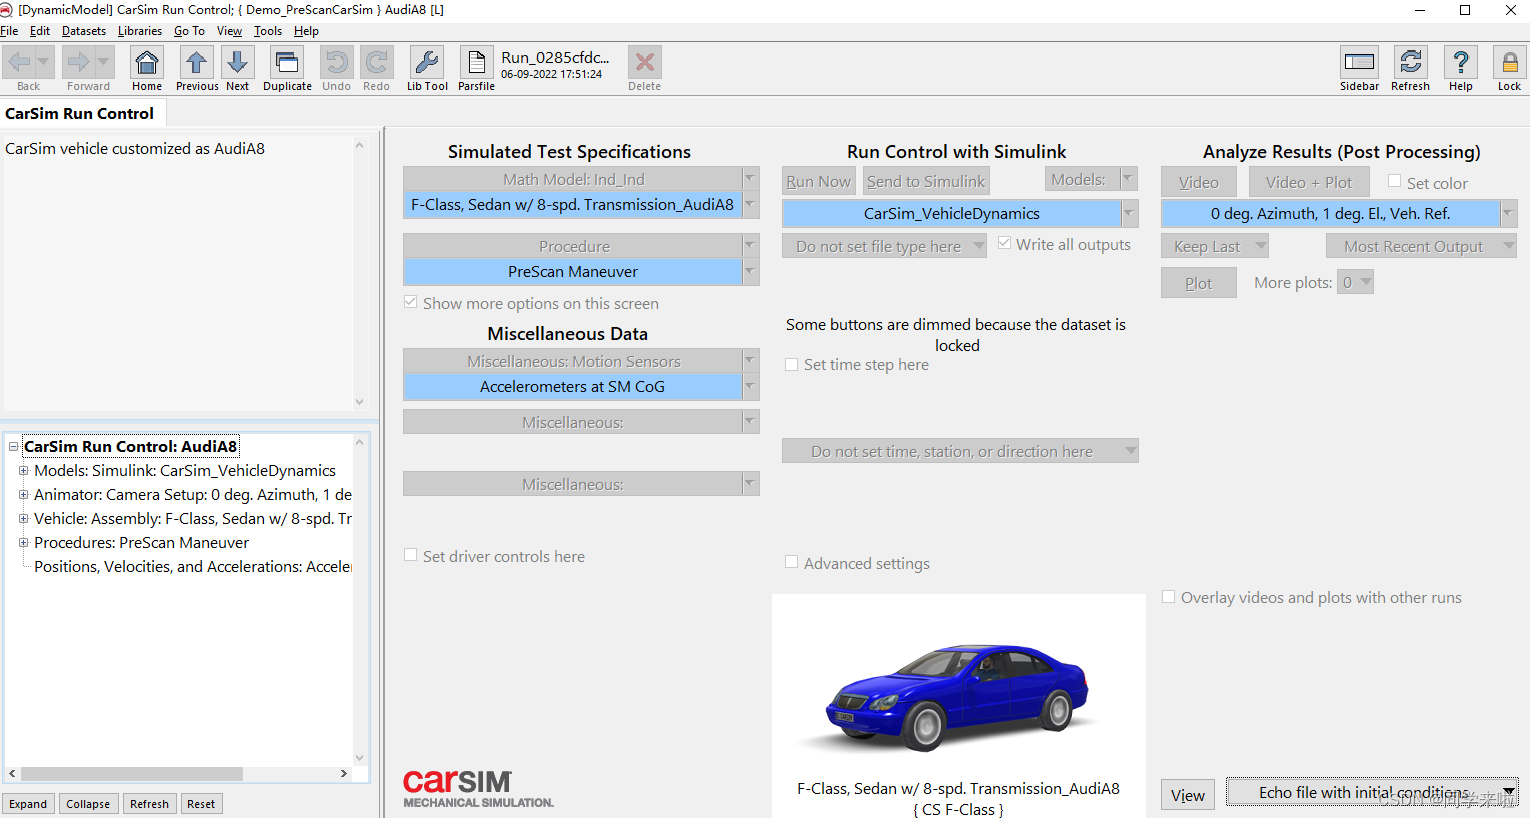Open the Libraries menu
Screen dimensions: 1530x818
pos(140,31)
